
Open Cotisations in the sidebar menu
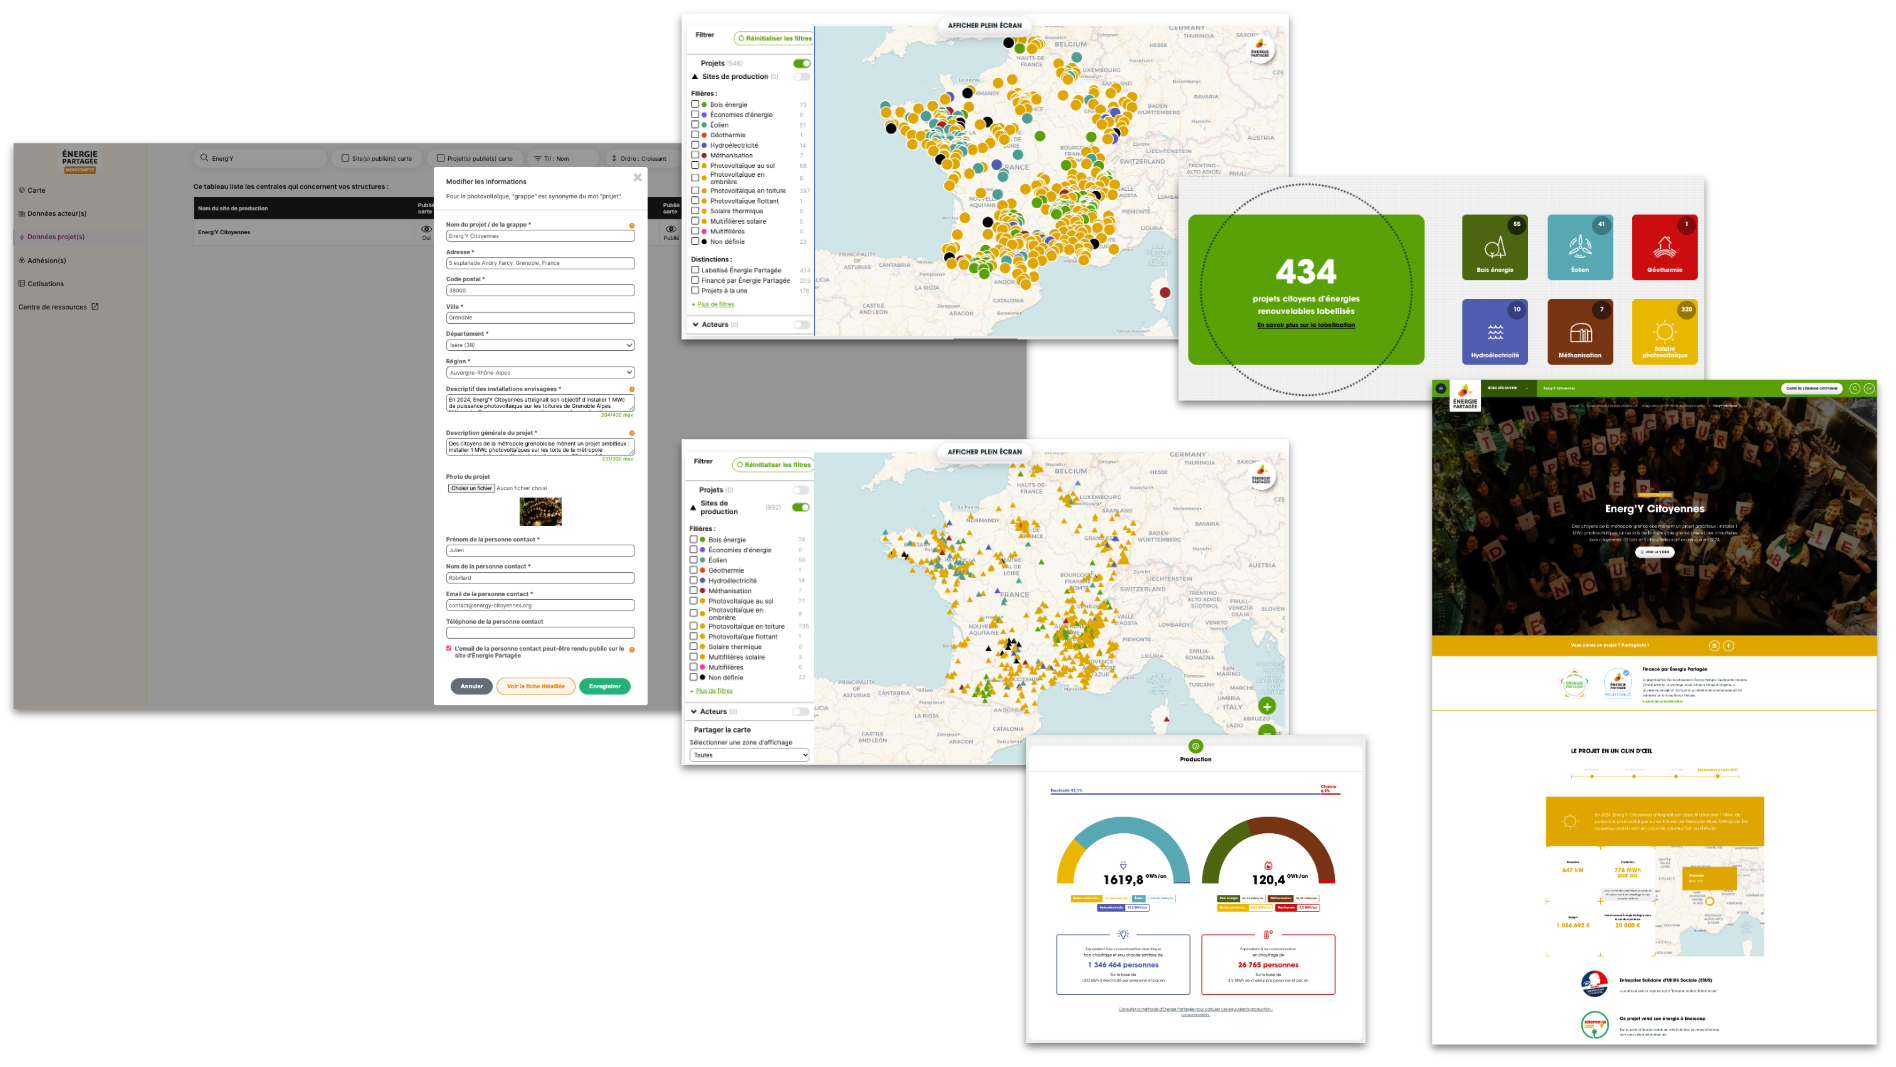[45, 283]
